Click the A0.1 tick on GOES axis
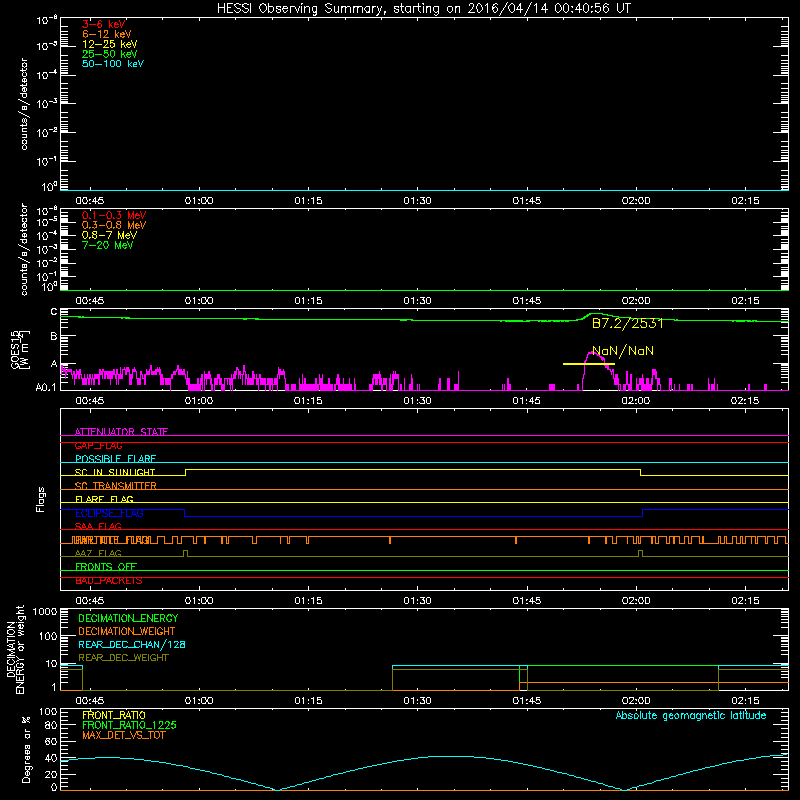800x800 pixels. 46,387
